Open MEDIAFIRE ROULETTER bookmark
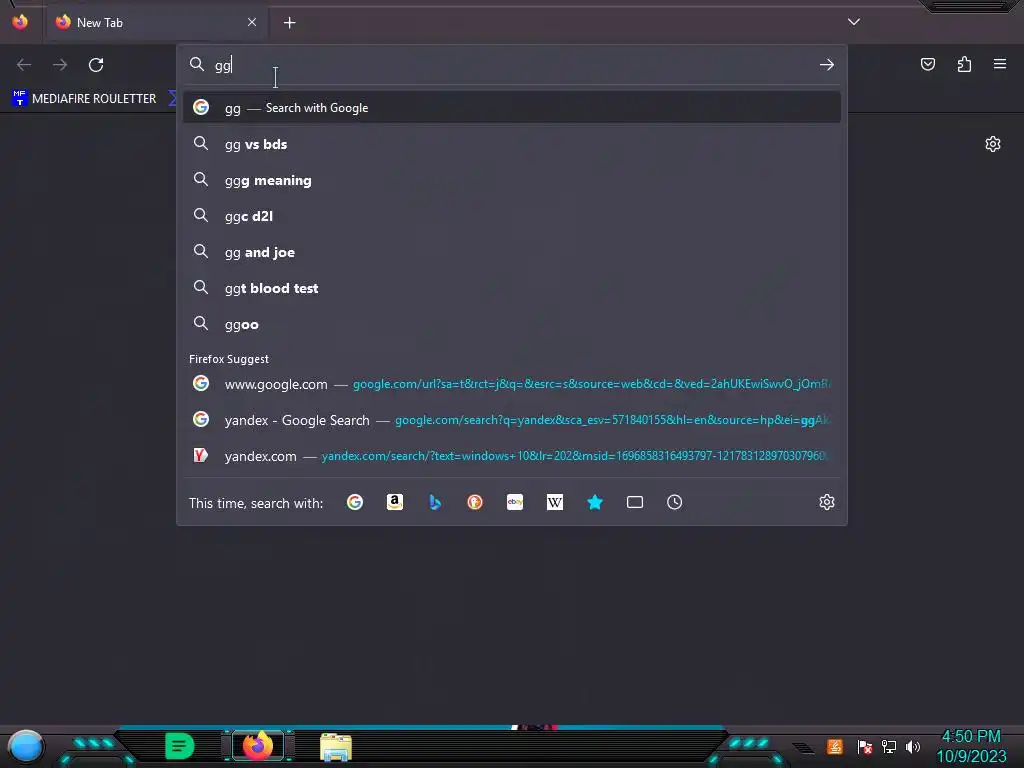The width and height of the screenshot is (1024, 768). (x=84, y=99)
